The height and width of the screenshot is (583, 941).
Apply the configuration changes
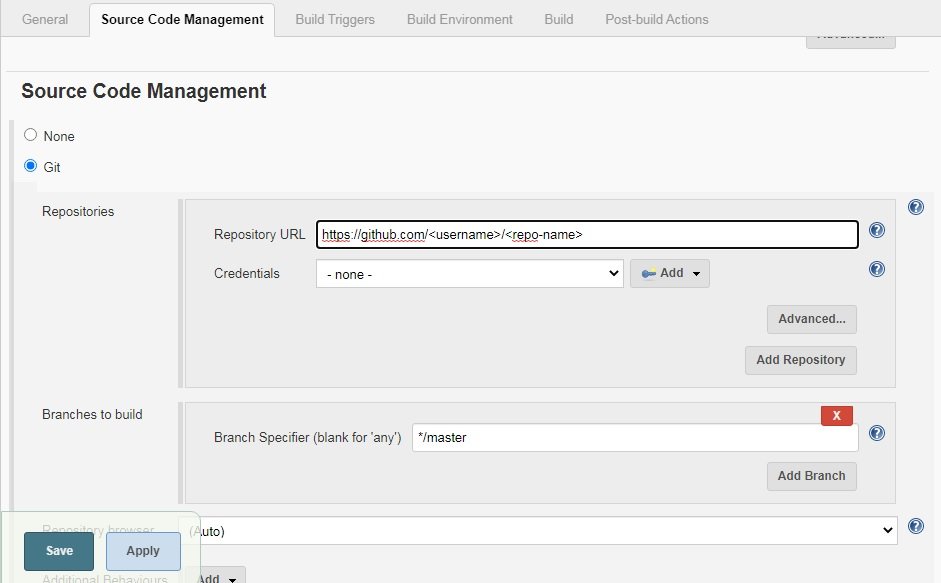143,551
